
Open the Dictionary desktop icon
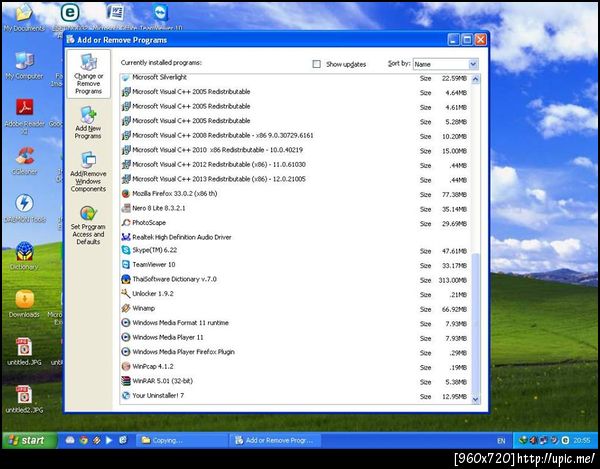click(24, 256)
